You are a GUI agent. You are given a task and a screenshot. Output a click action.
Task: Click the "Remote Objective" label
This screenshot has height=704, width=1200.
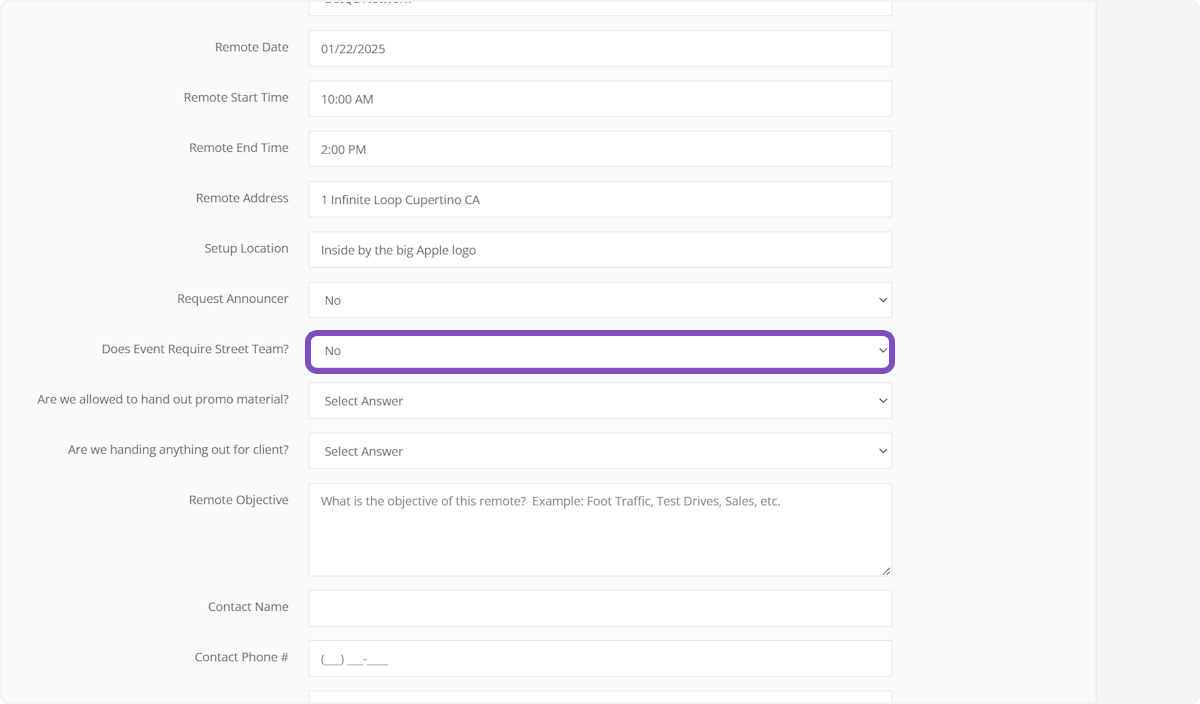coord(238,500)
